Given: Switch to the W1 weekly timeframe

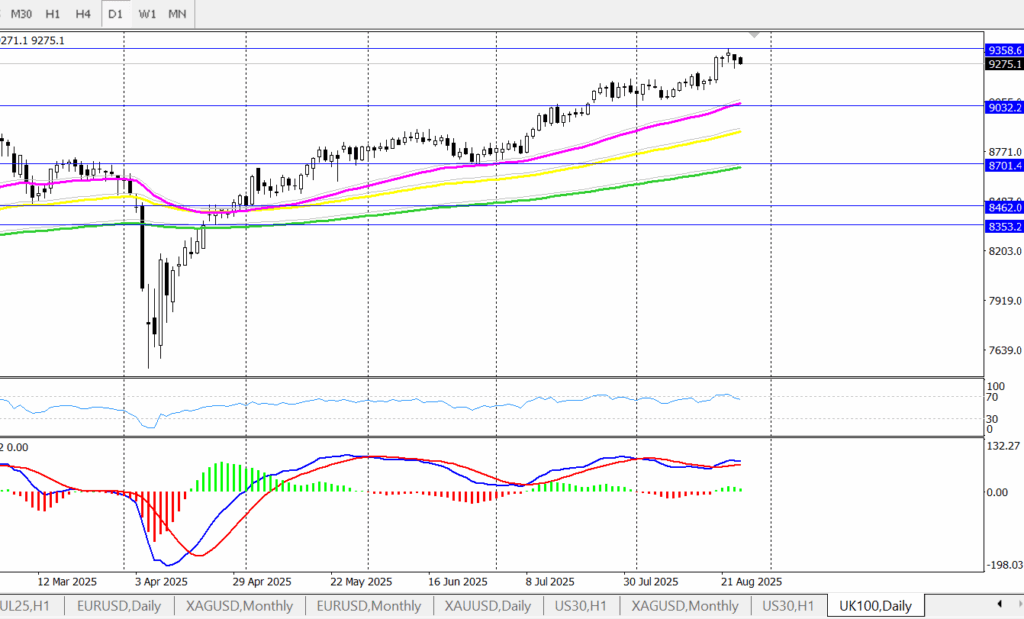Looking at the screenshot, I should pyautogui.click(x=147, y=14).
